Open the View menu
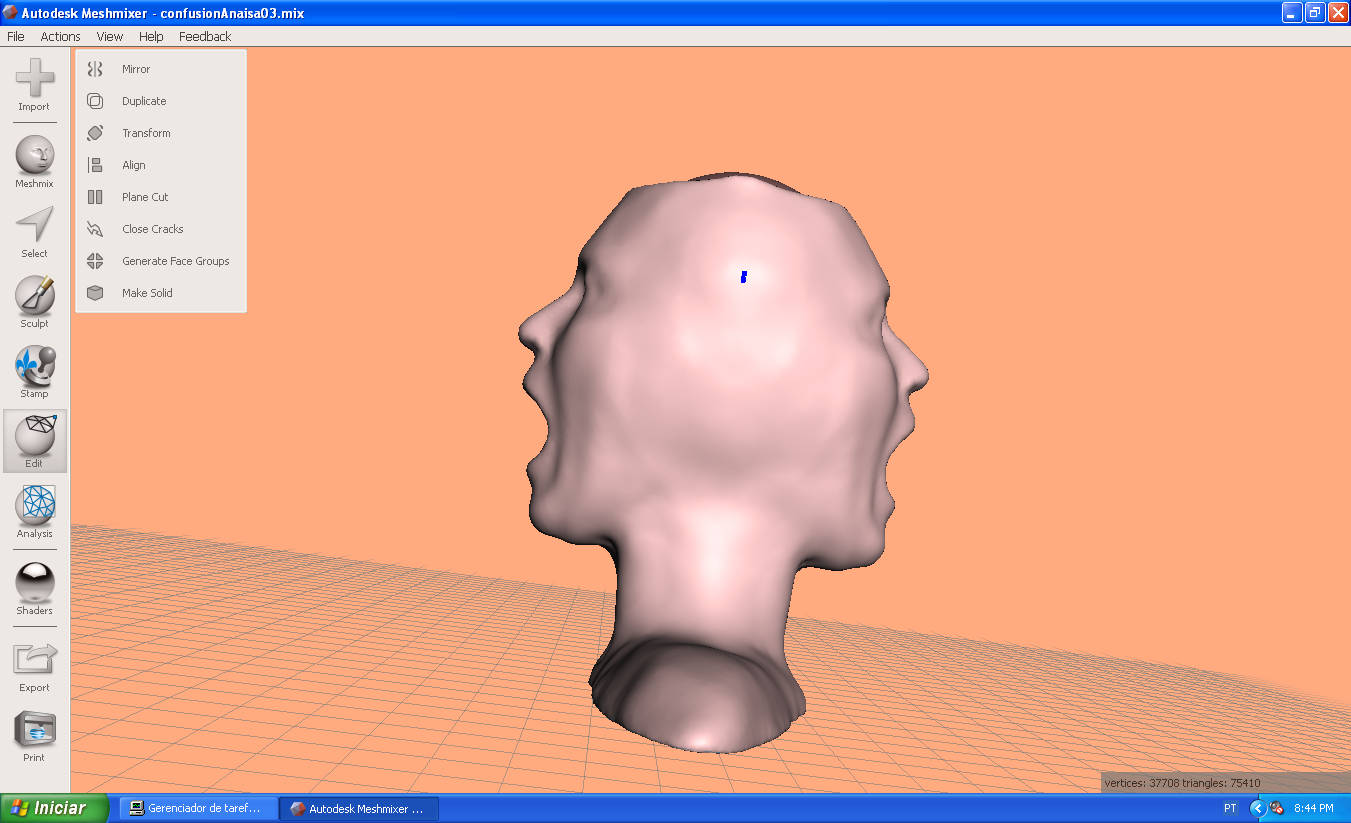1351x823 pixels. [x=110, y=36]
